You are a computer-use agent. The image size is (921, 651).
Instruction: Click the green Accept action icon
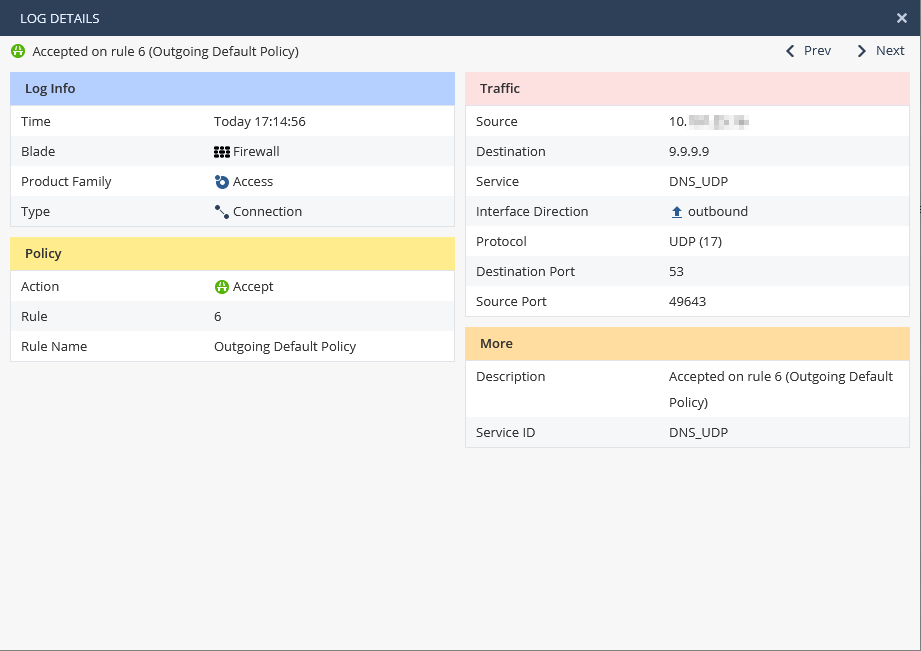(x=222, y=287)
